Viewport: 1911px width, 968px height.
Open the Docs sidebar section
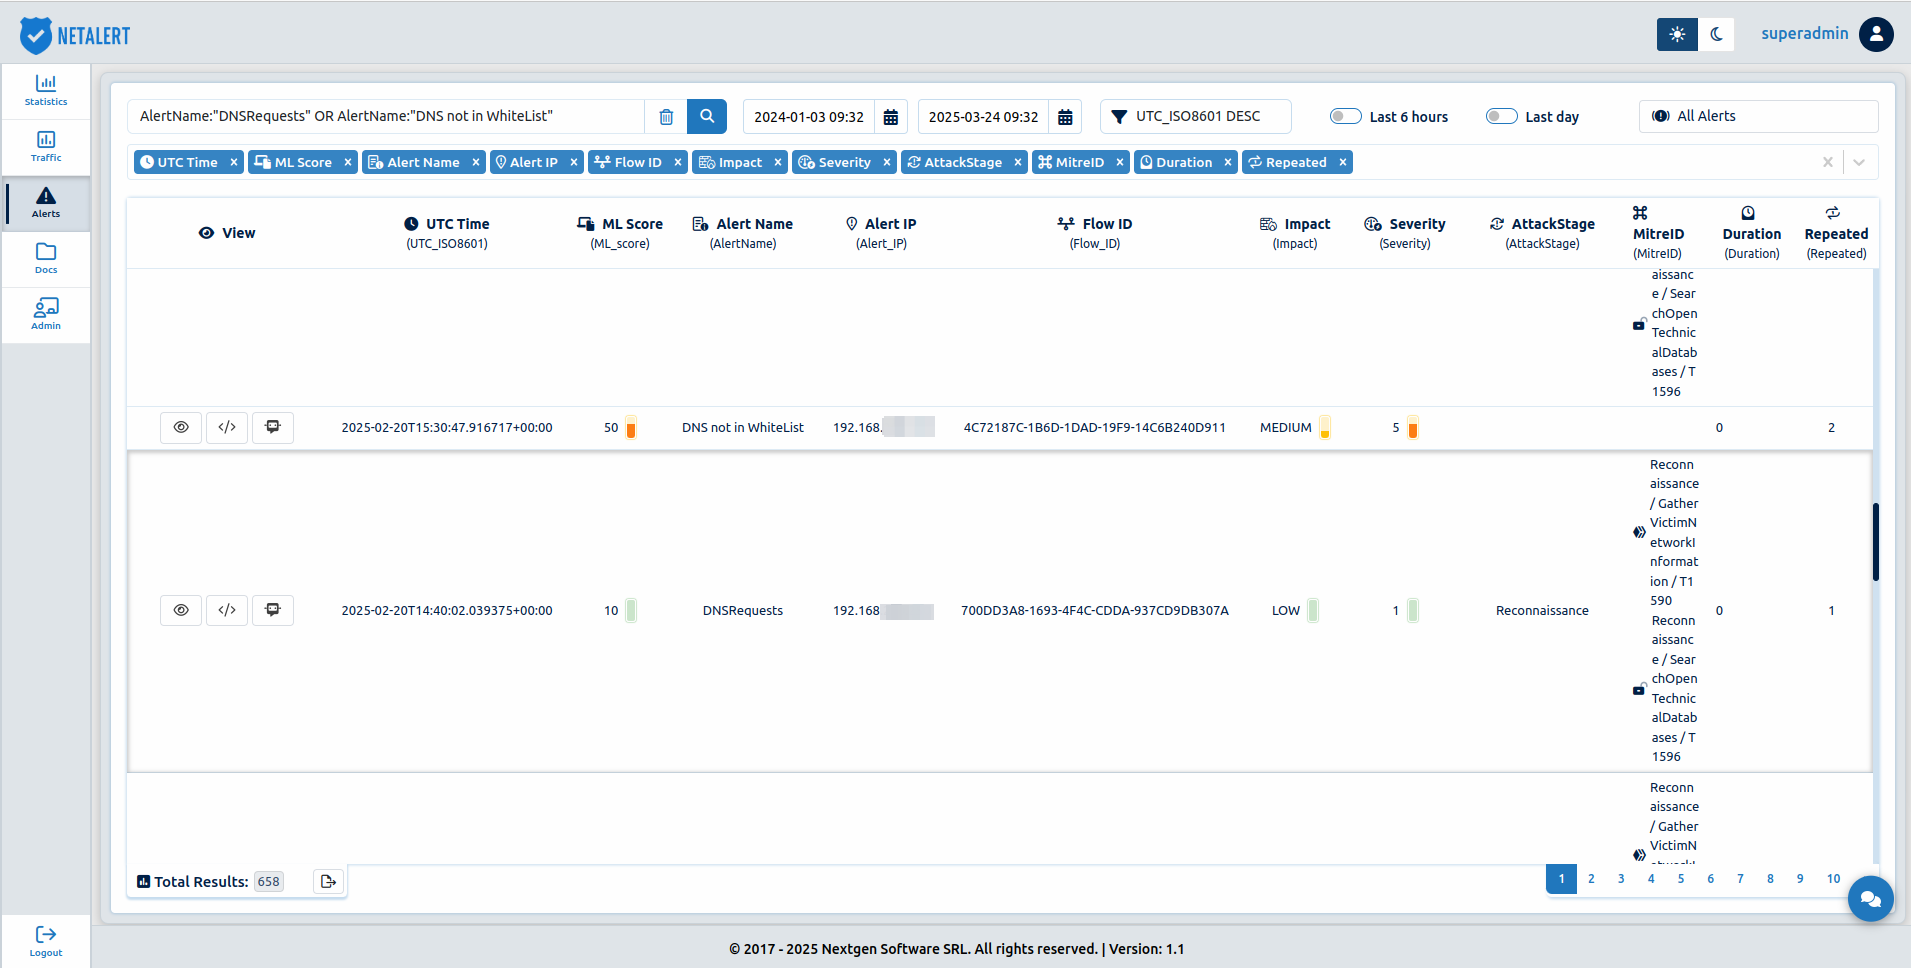pyautogui.click(x=46, y=259)
